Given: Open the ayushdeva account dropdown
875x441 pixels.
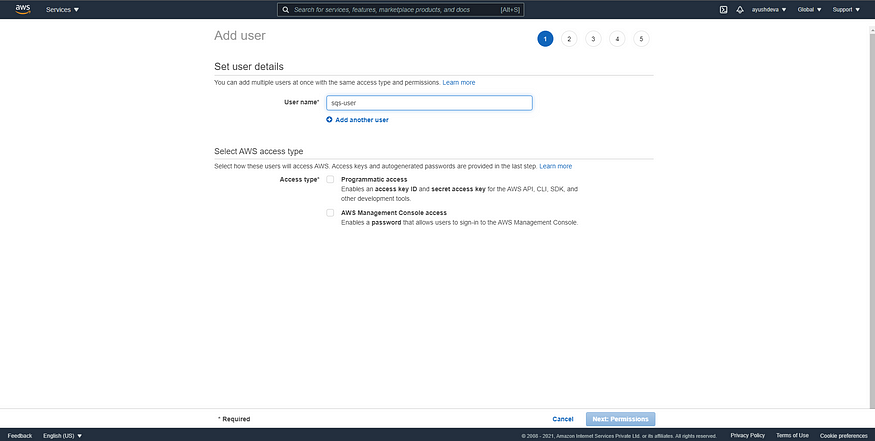Looking at the screenshot, I should [769, 9].
